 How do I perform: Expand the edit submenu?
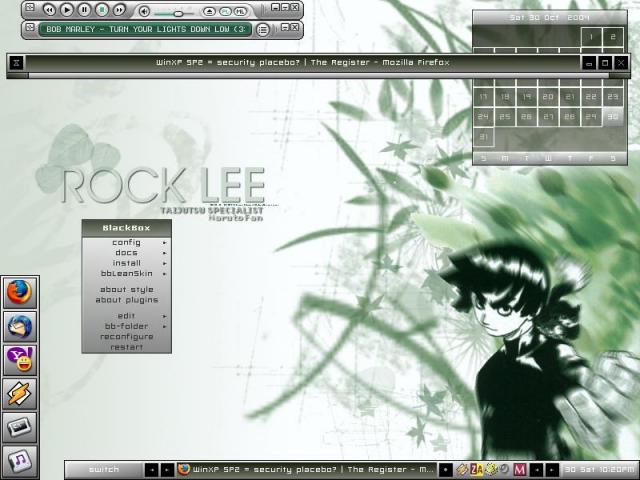point(127,316)
